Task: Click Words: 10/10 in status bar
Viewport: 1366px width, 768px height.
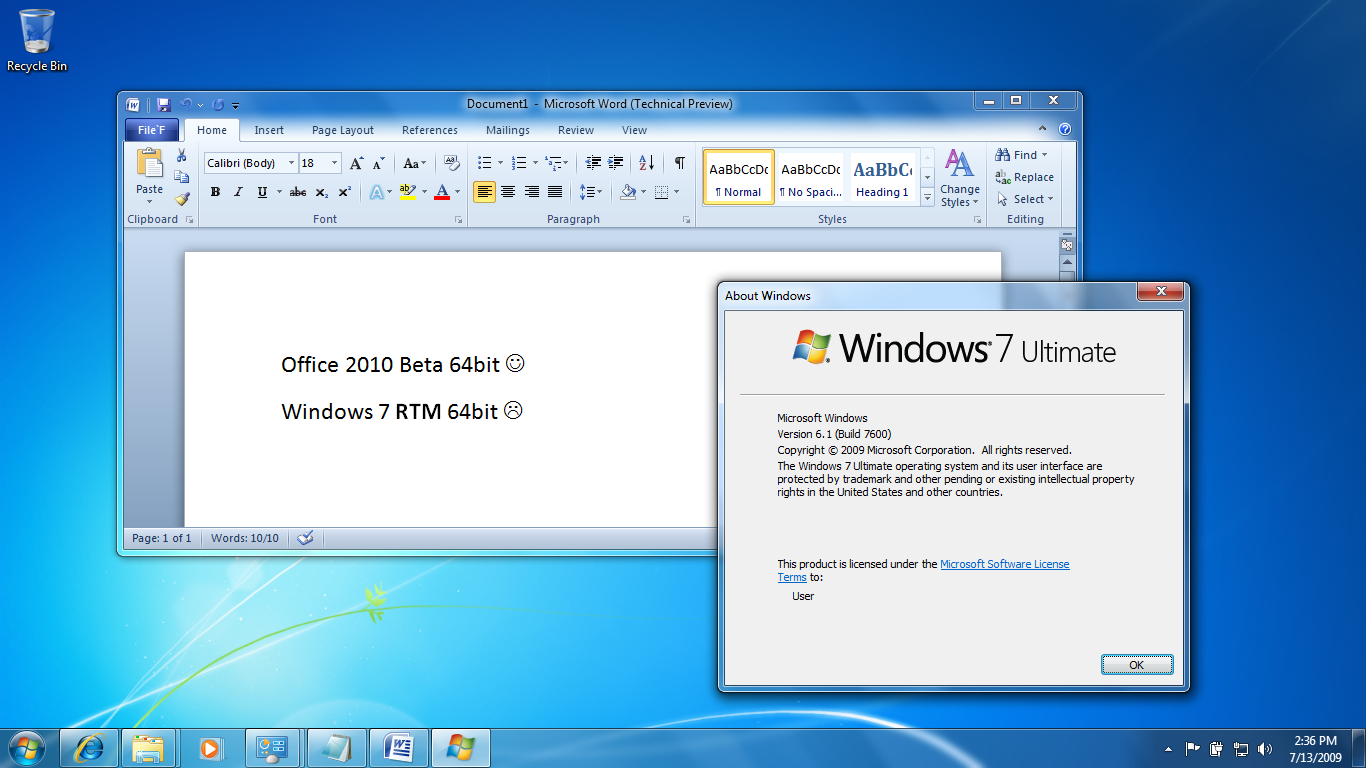Action: point(245,538)
